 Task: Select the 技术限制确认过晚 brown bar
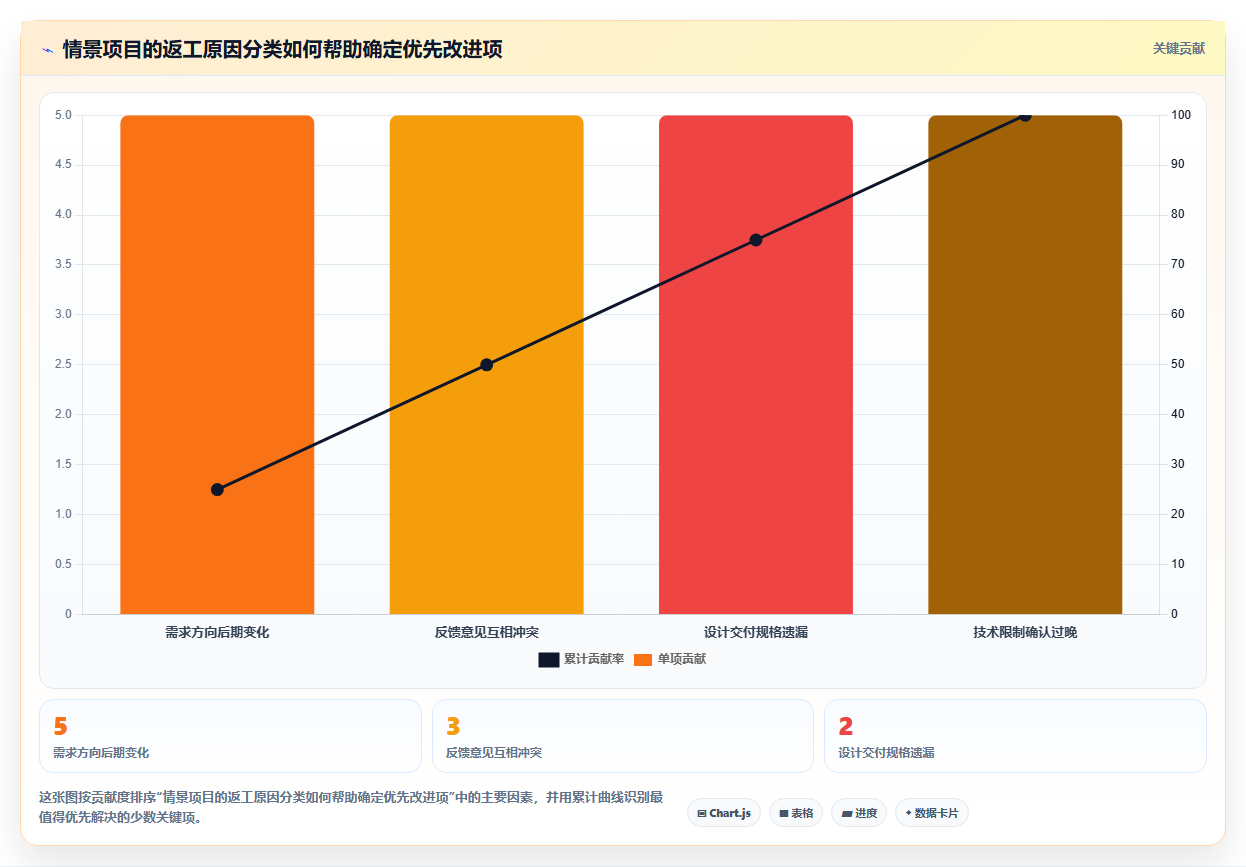click(1025, 364)
